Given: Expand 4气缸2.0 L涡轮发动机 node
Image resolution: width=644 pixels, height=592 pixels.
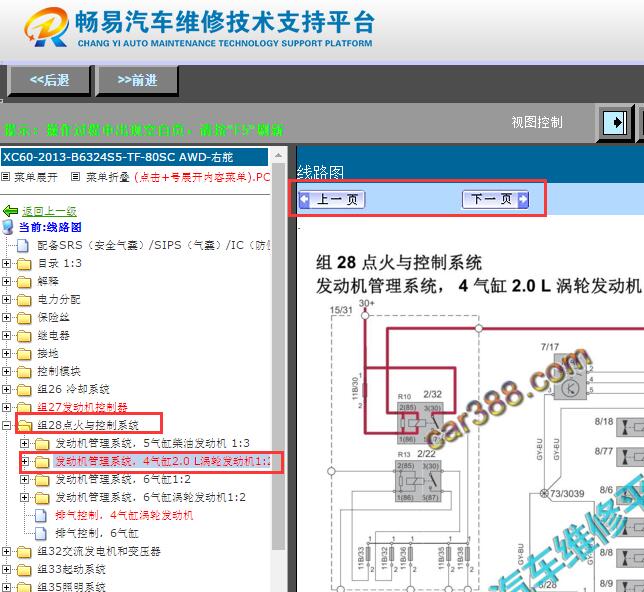Looking at the screenshot, I should pos(25,461).
